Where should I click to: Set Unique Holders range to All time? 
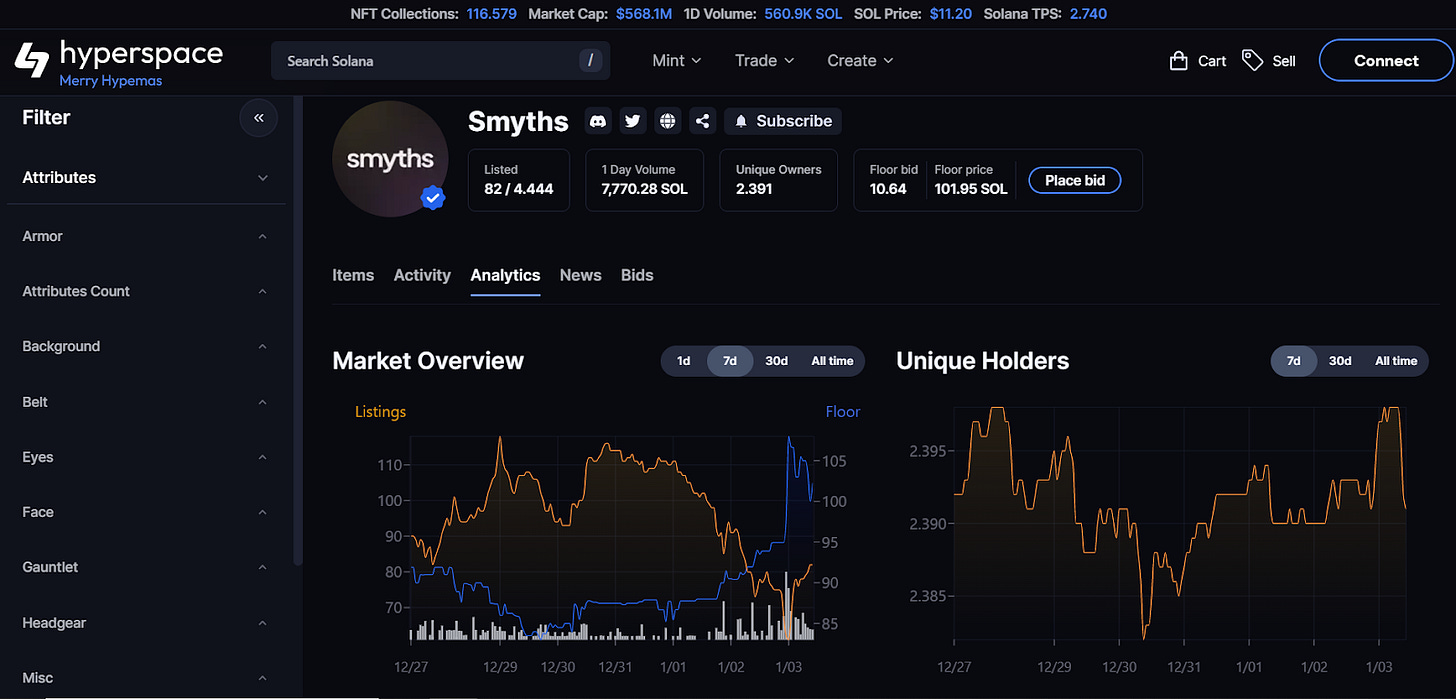(x=1396, y=361)
